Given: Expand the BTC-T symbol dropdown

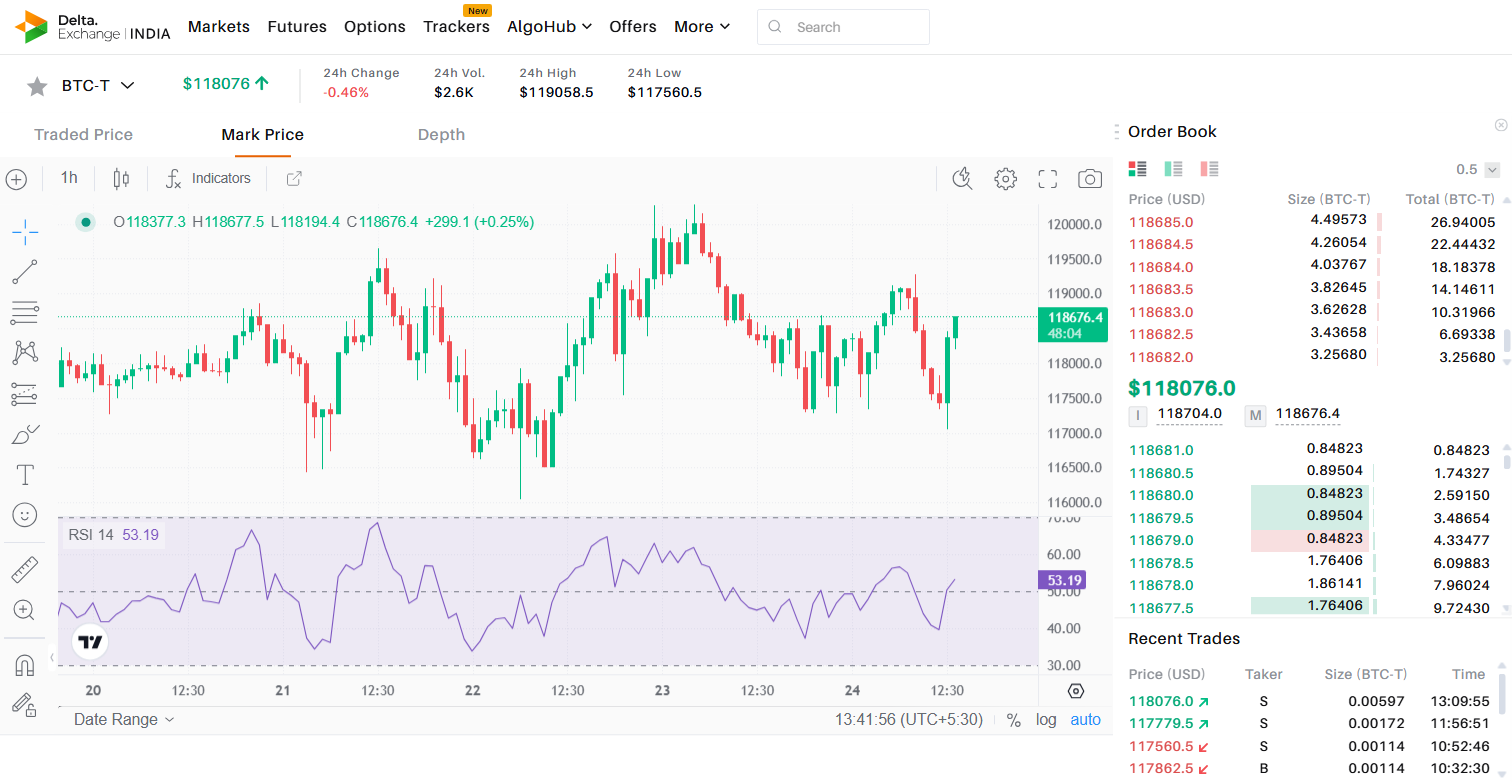Looking at the screenshot, I should click(127, 86).
